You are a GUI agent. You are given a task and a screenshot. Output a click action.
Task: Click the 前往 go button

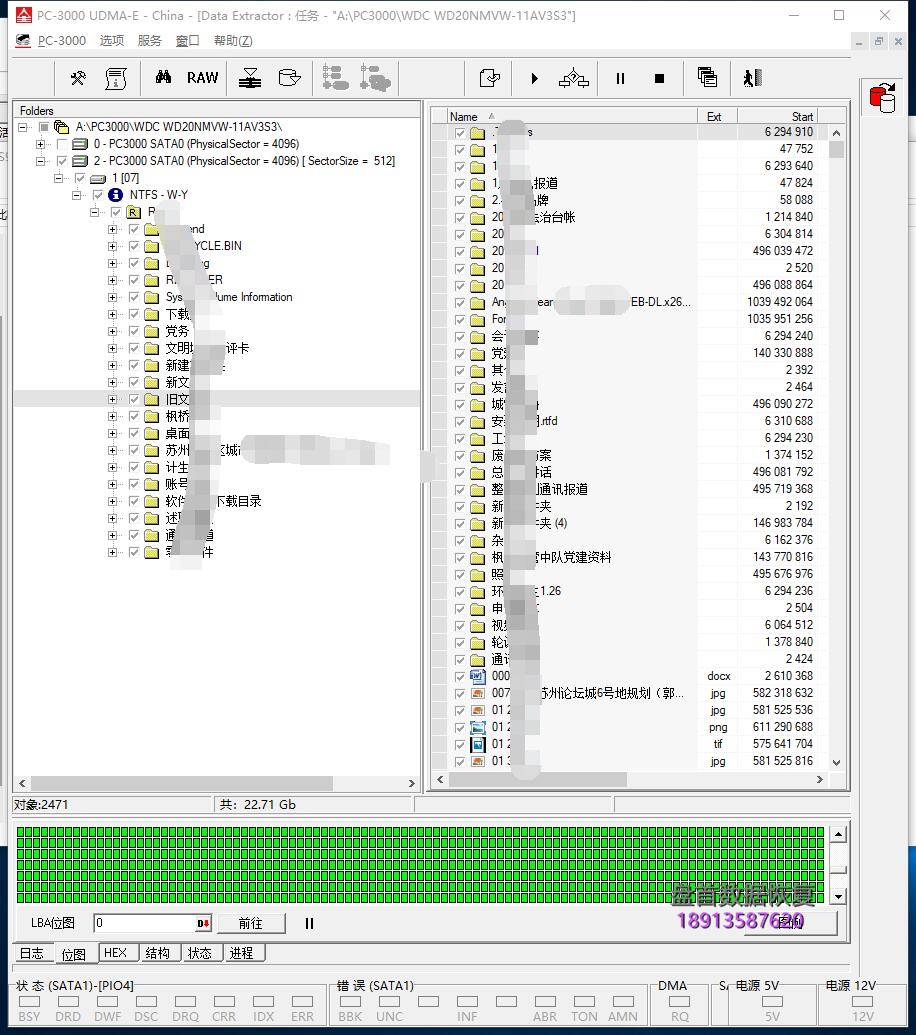coord(250,923)
